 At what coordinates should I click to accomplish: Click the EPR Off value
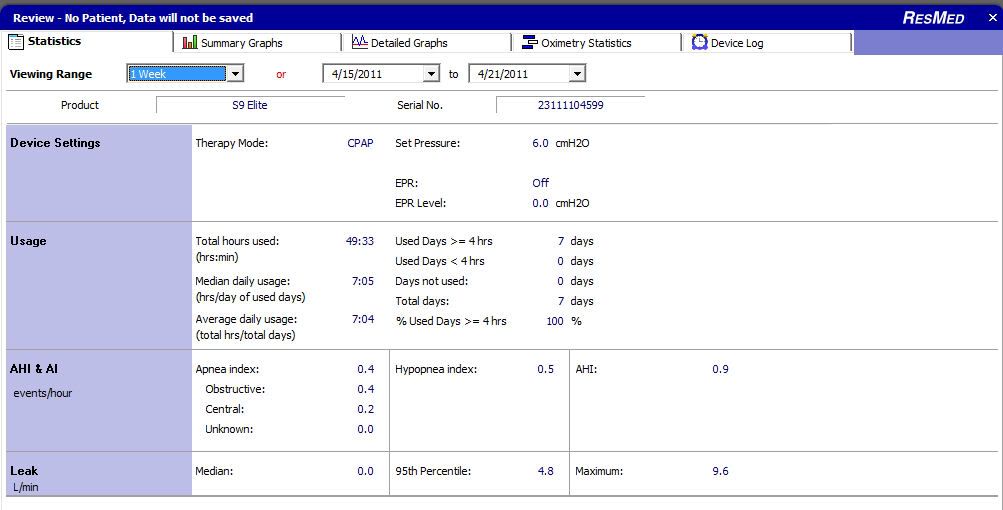[541, 183]
